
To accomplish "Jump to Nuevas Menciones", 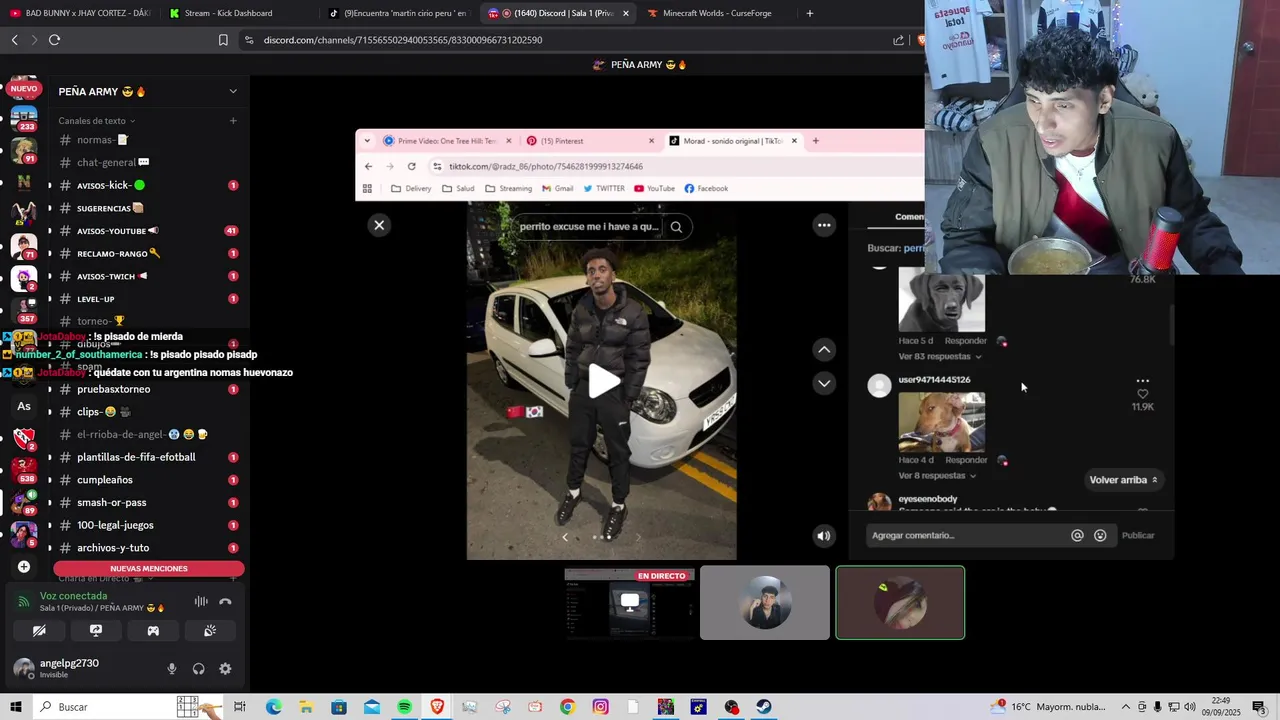I will [148, 568].
